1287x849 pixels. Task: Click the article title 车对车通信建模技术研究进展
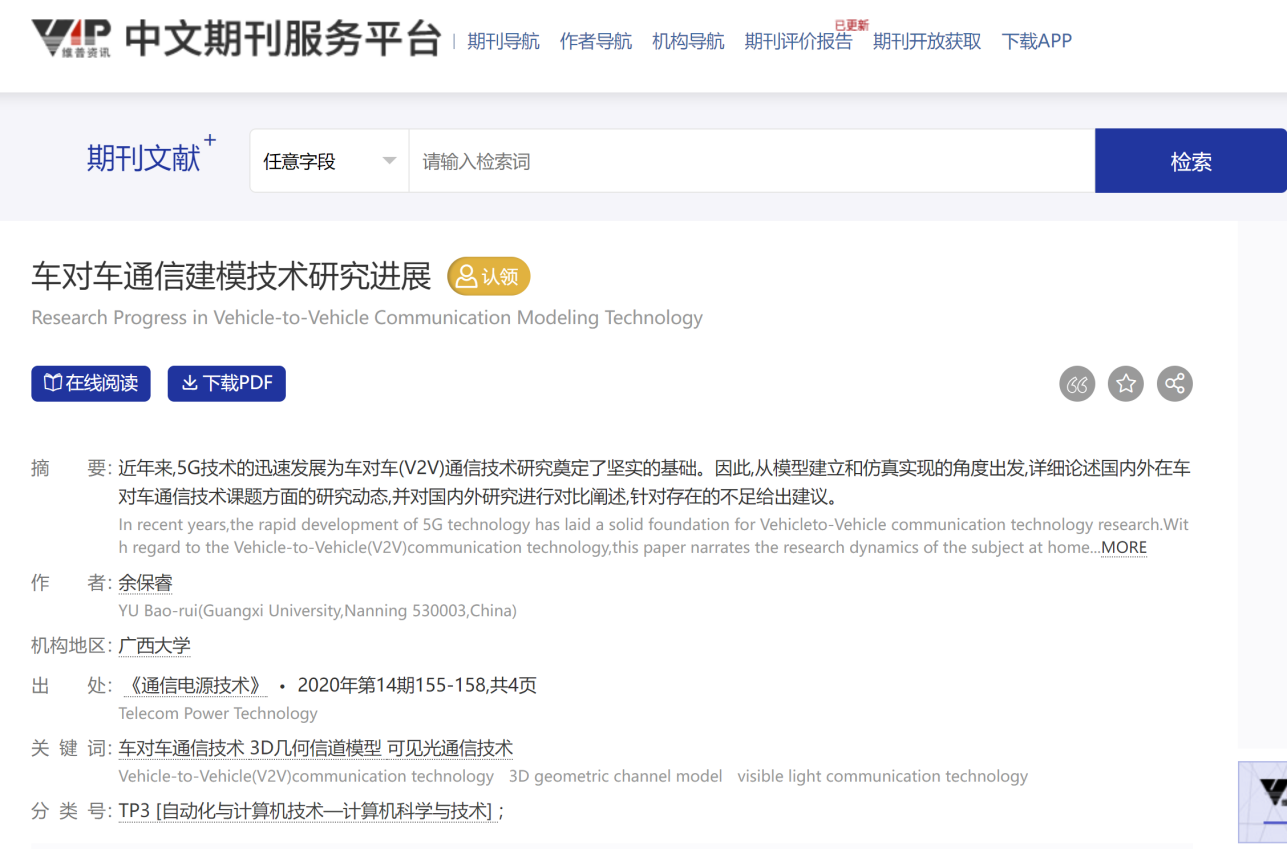click(231, 276)
